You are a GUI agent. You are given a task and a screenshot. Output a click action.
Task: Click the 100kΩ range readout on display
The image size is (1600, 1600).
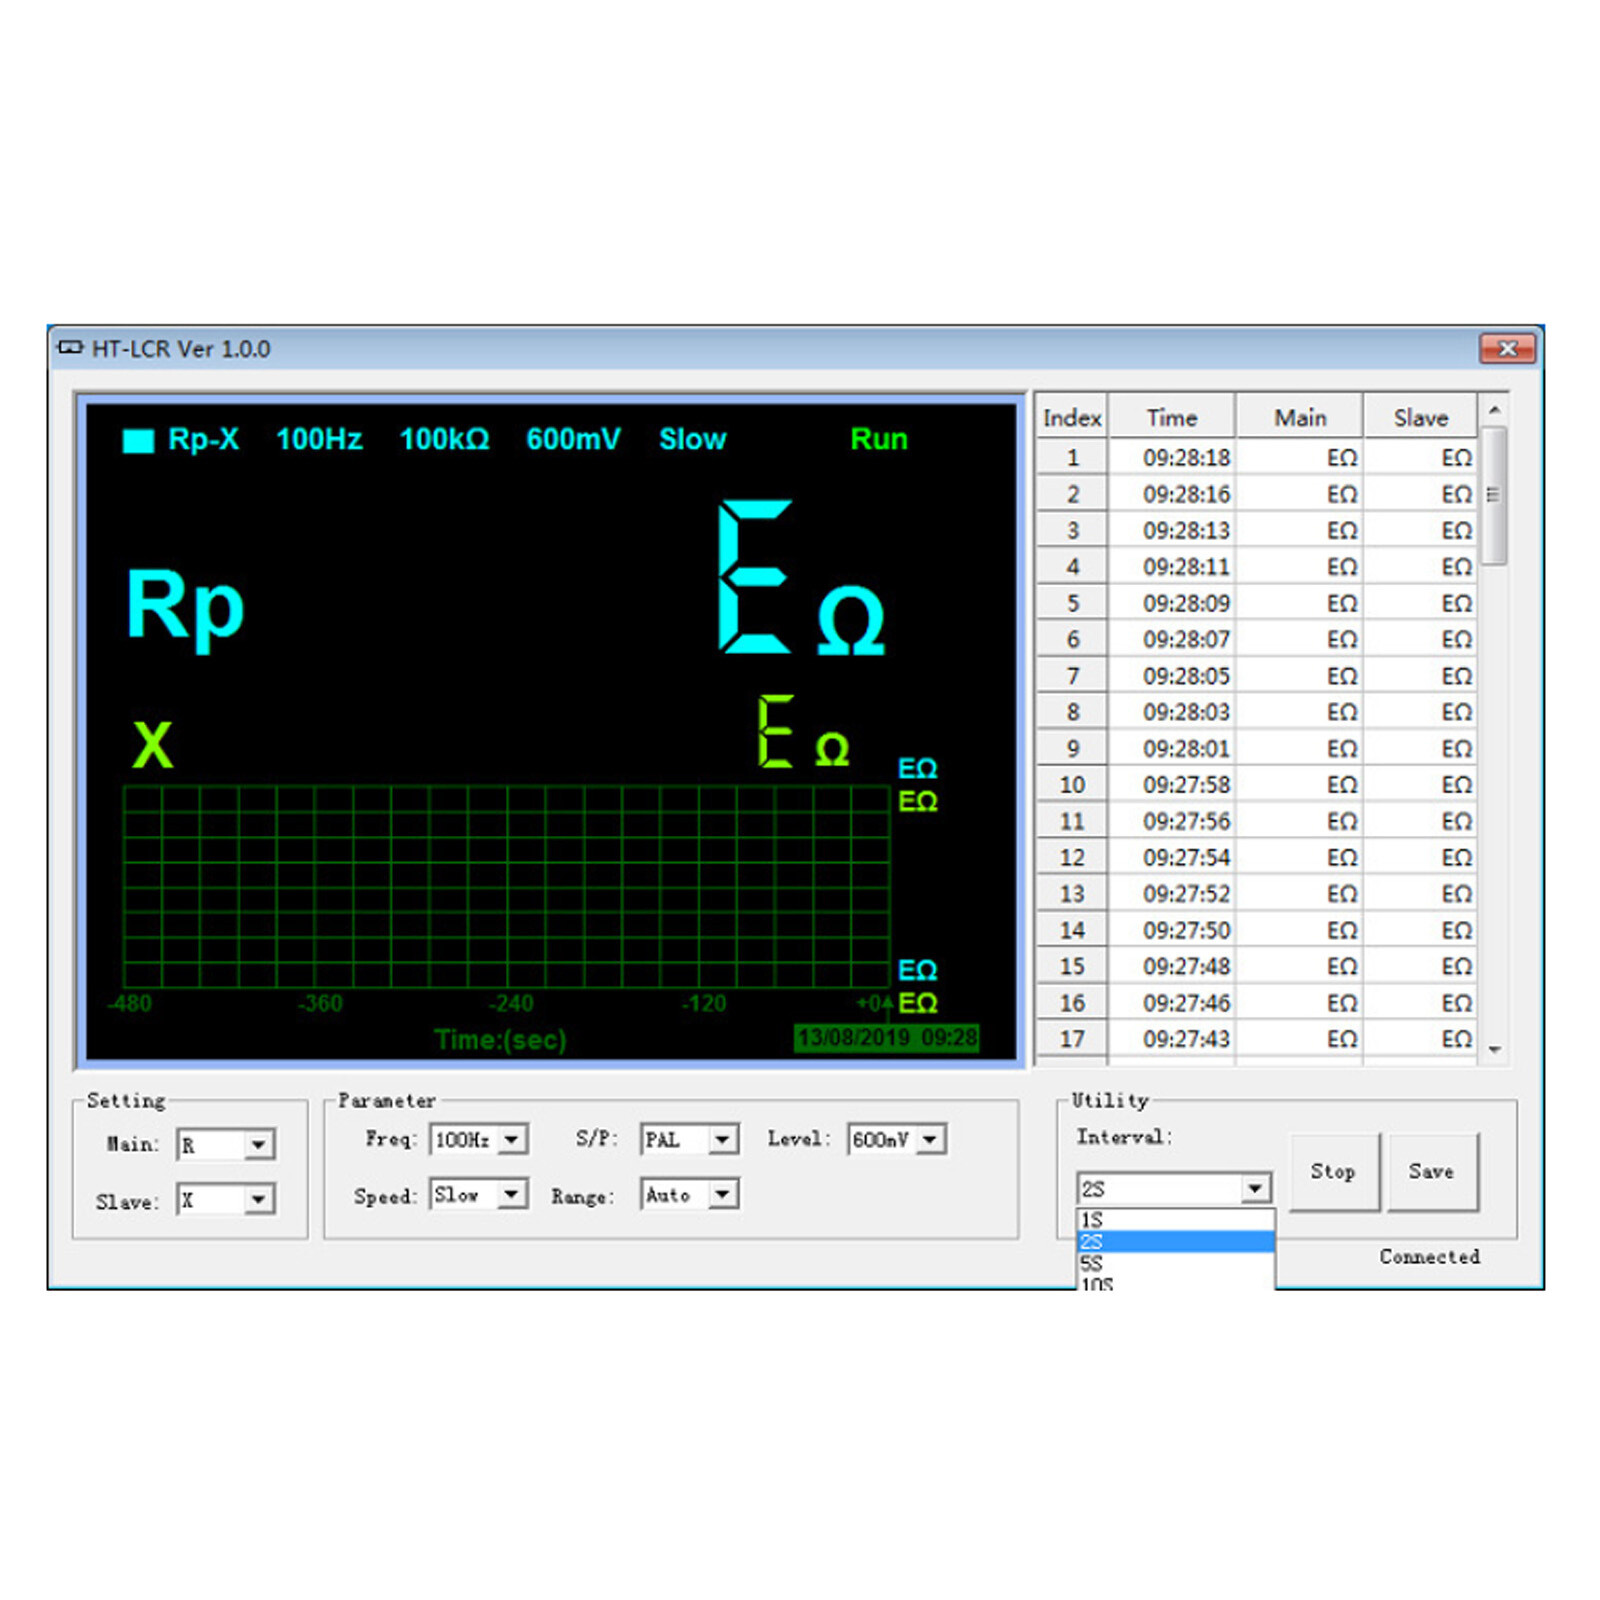(x=444, y=439)
